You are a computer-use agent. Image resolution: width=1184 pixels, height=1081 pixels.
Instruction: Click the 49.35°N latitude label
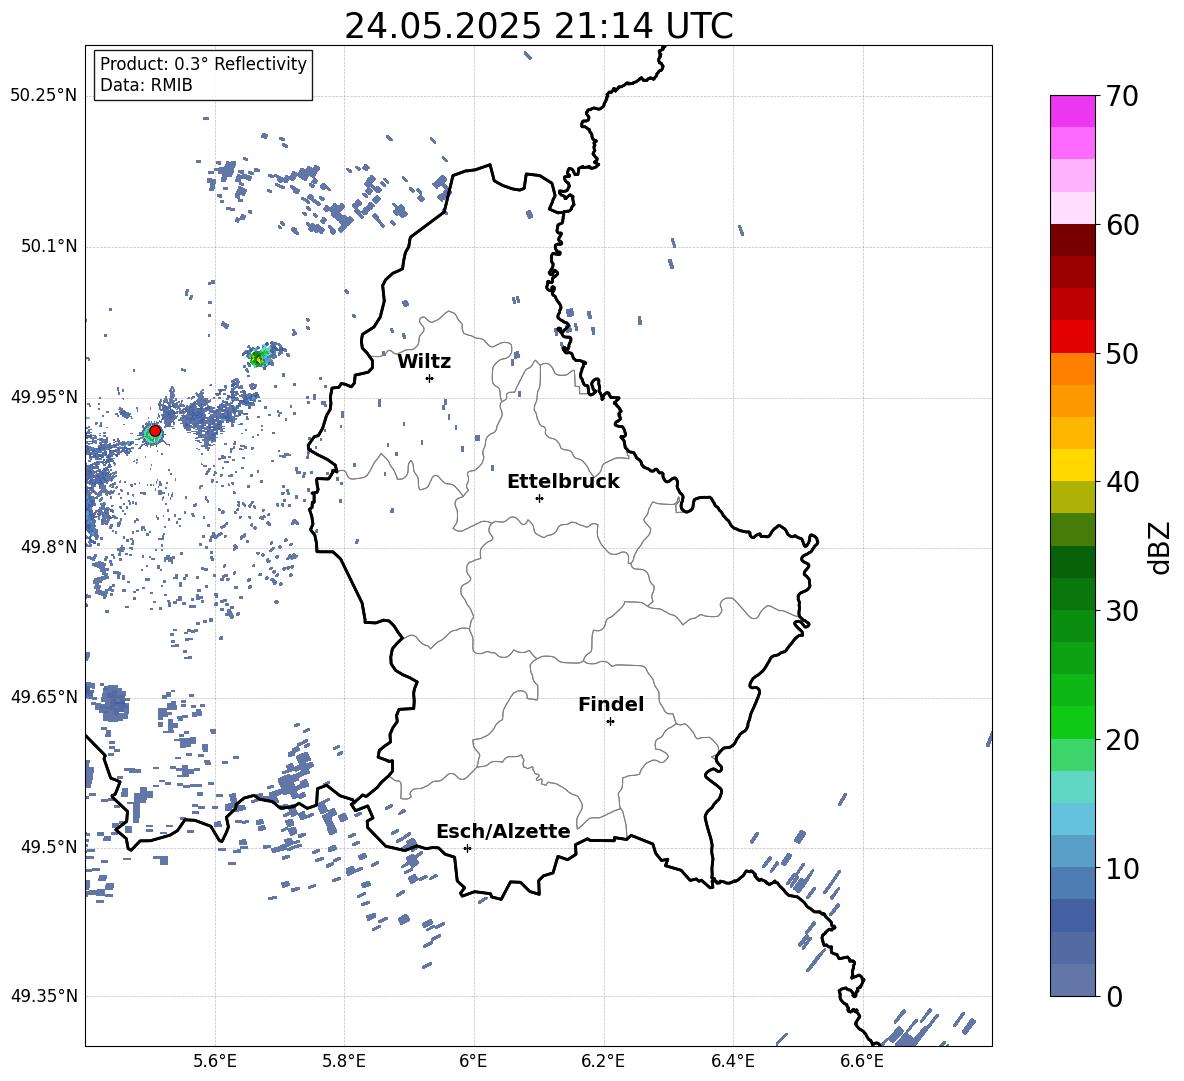pos(44,996)
